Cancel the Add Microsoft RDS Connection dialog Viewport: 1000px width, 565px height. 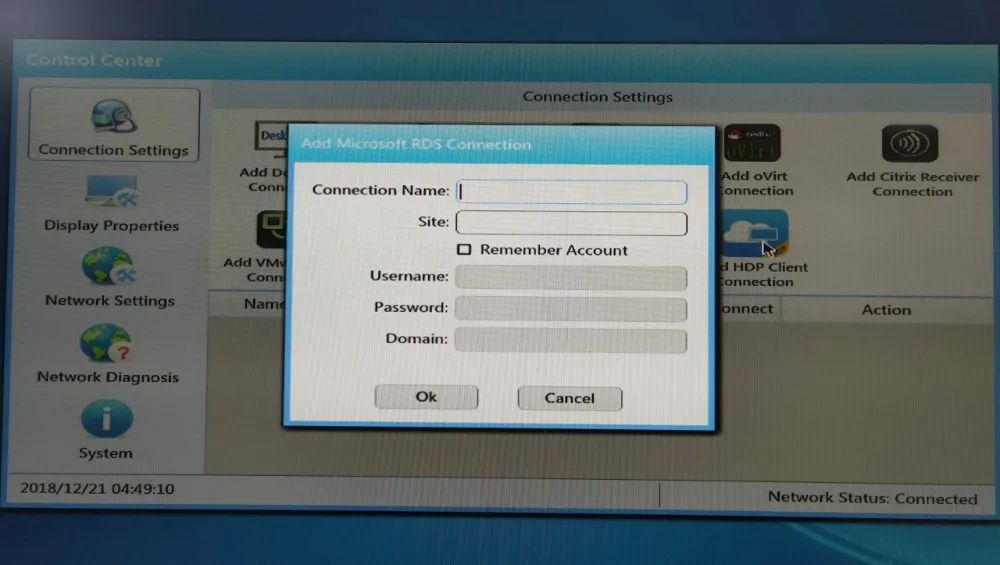570,398
